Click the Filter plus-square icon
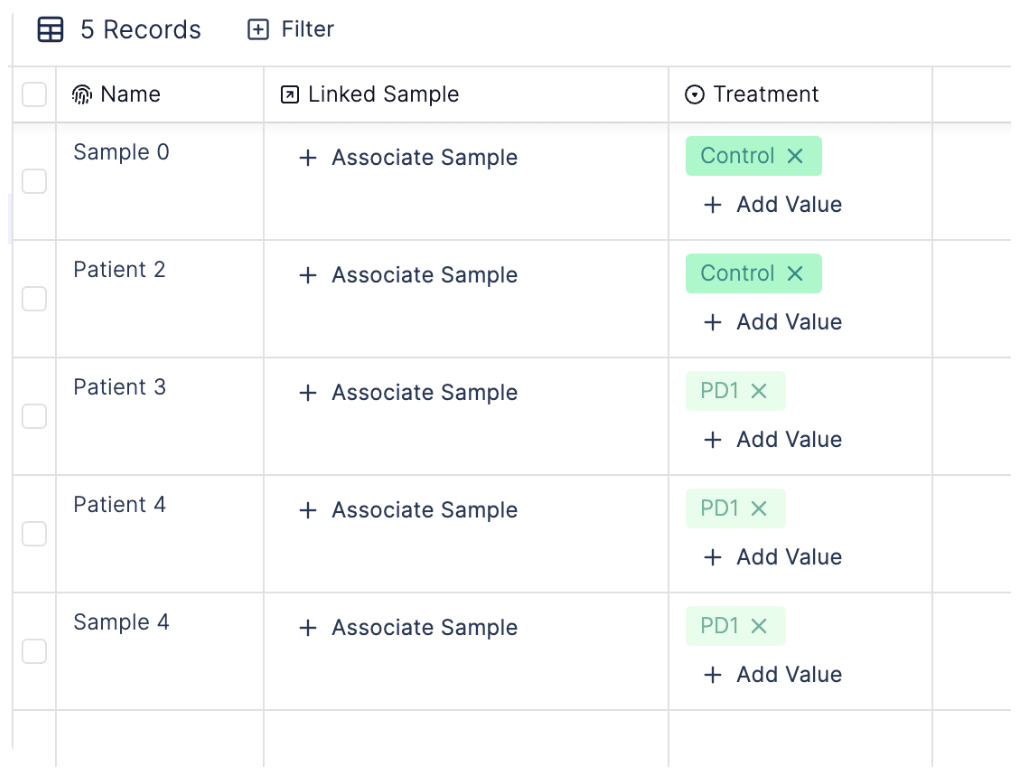The height and width of the screenshot is (782, 1022). pyautogui.click(x=258, y=29)
